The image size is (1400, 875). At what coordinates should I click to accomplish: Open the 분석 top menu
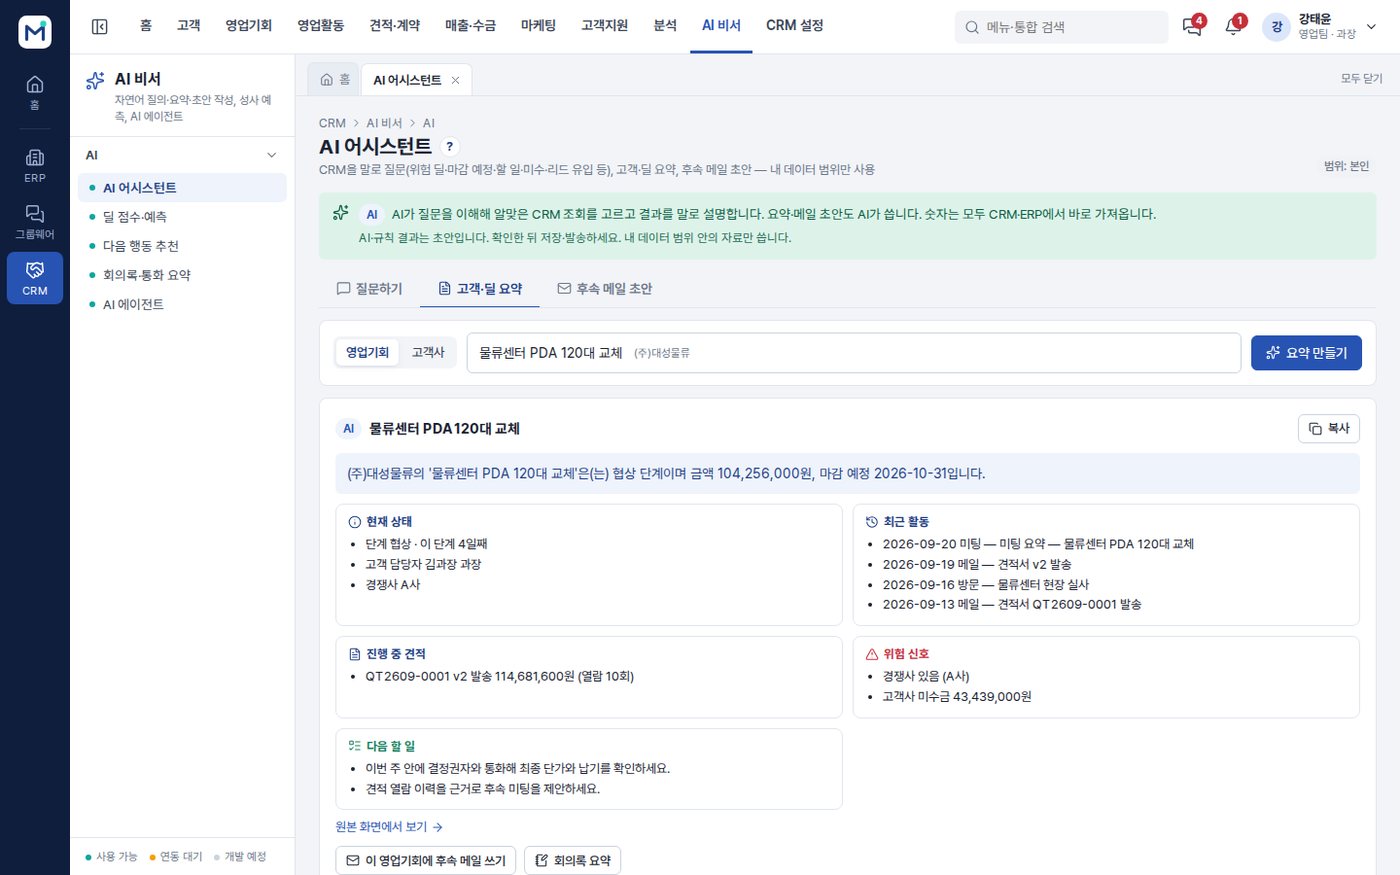pyautogui.click(x=665, y=26)
